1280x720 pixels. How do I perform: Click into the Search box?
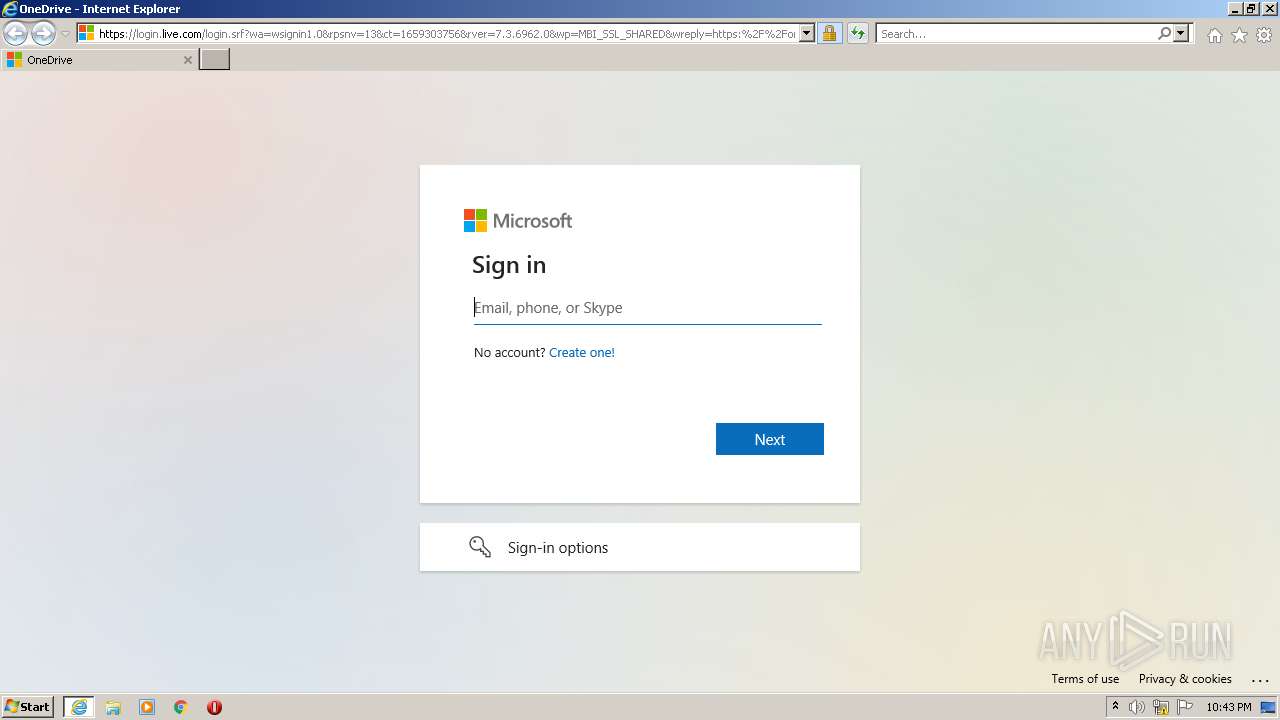[1016, 34]
